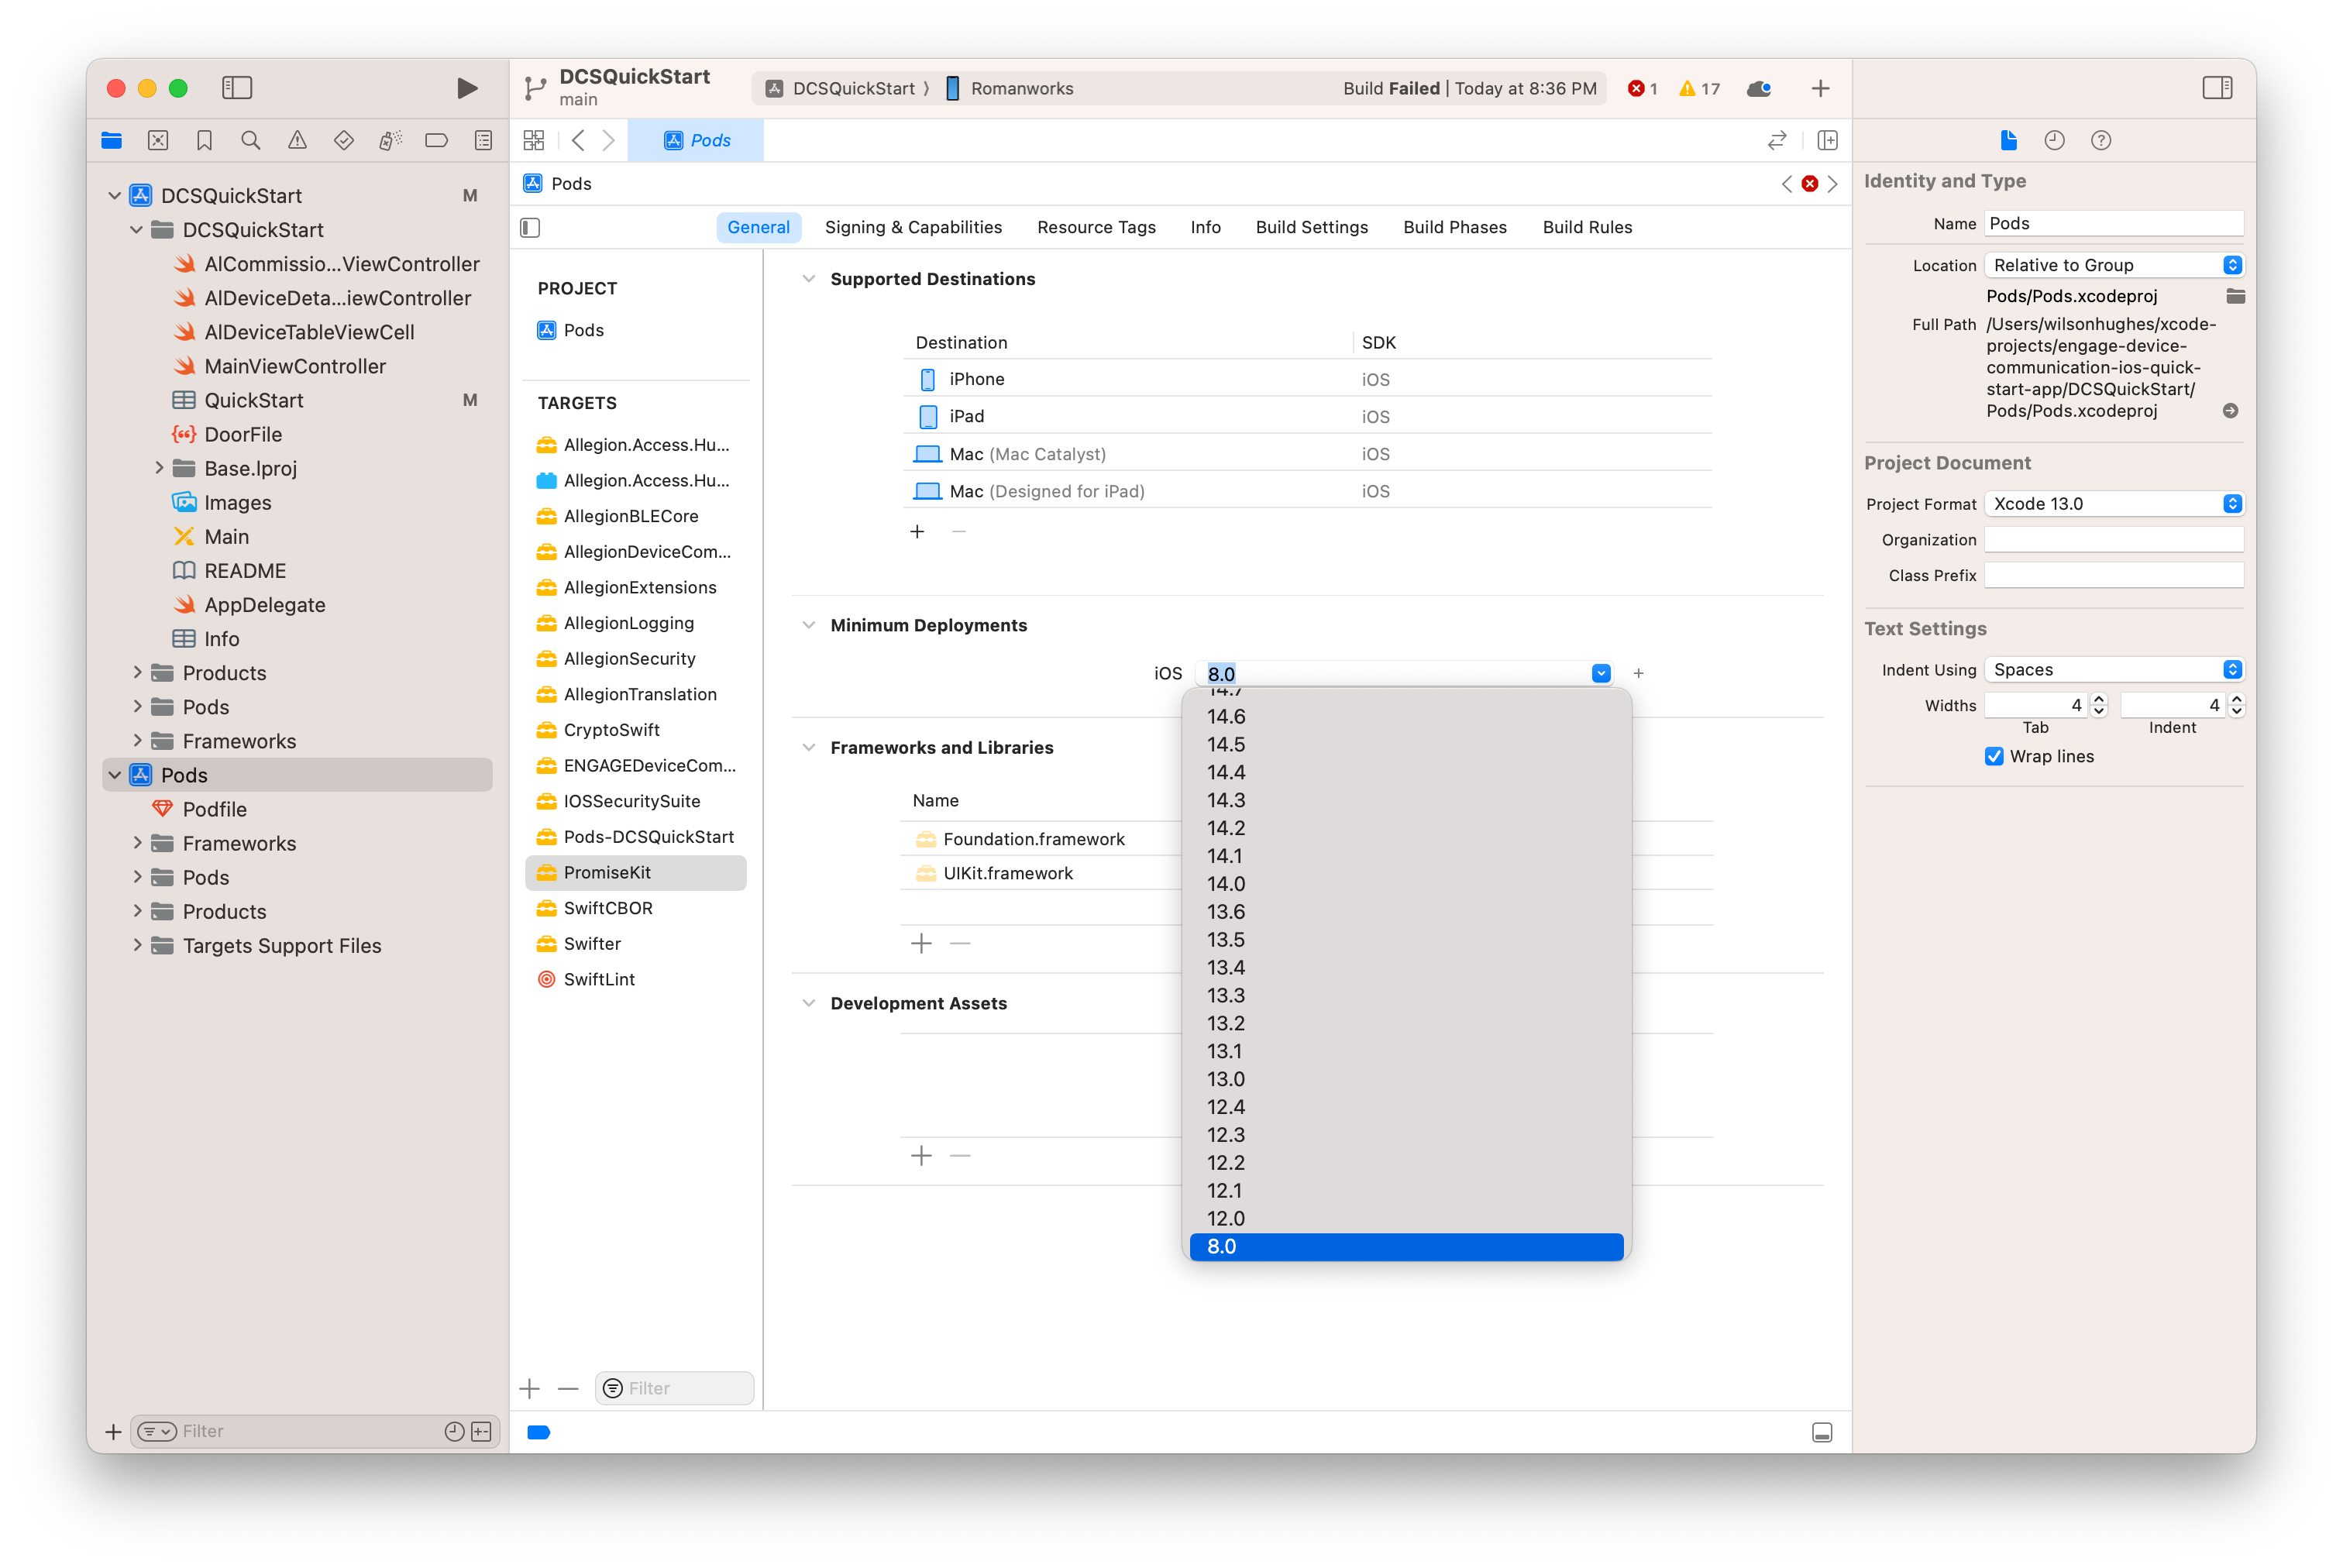Open the Xcode Cloud status icon
Viewport: 2343px width, 1568px height.
point(1759,88)
